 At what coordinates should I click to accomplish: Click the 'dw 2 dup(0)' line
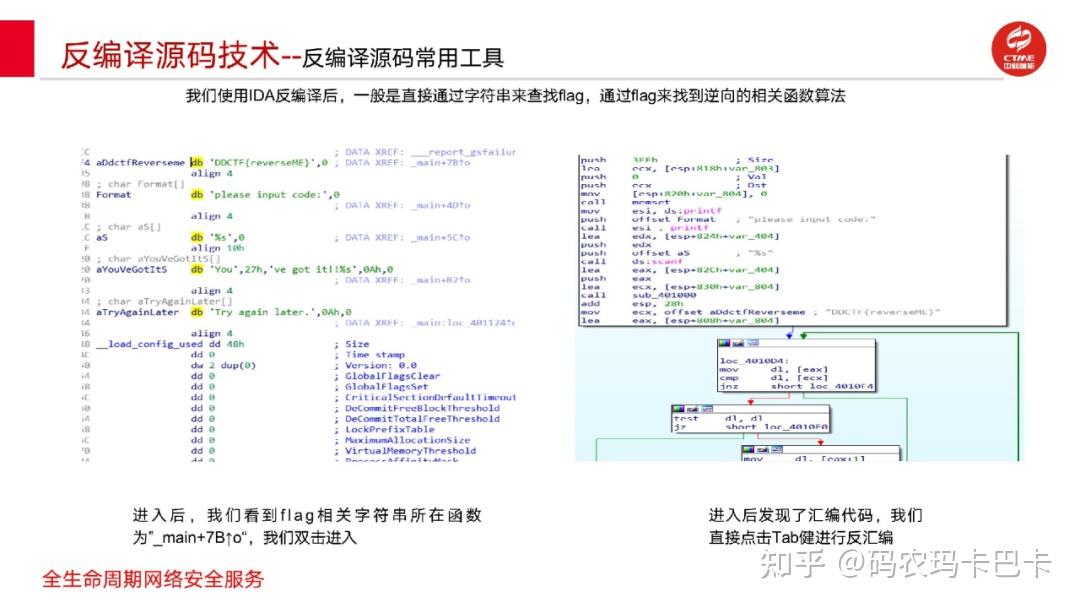click(223, 366)
